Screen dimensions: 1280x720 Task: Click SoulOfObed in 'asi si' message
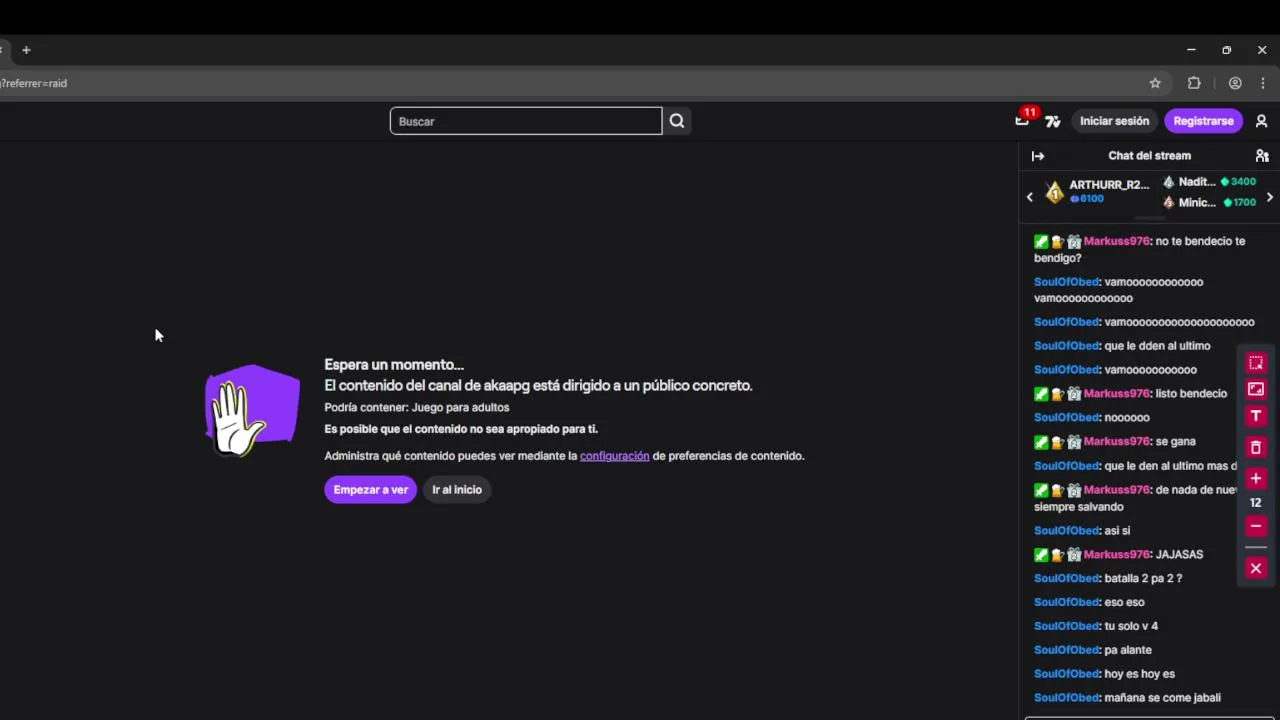point(1066,531)
